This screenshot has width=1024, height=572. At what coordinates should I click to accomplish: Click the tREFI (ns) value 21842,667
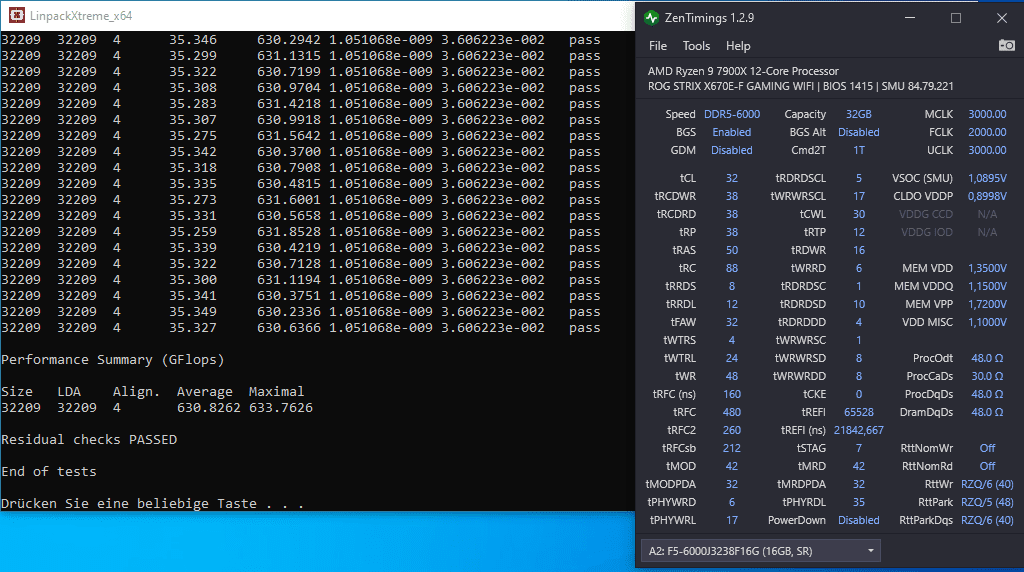coord(858,430)
